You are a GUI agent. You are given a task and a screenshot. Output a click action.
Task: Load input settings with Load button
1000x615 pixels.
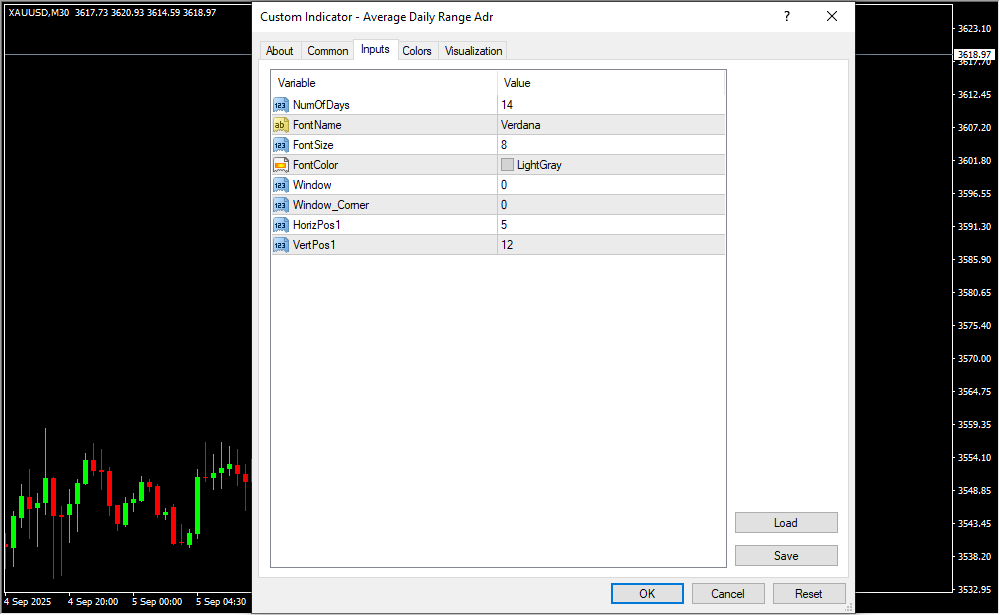click(x=786, y=523)
